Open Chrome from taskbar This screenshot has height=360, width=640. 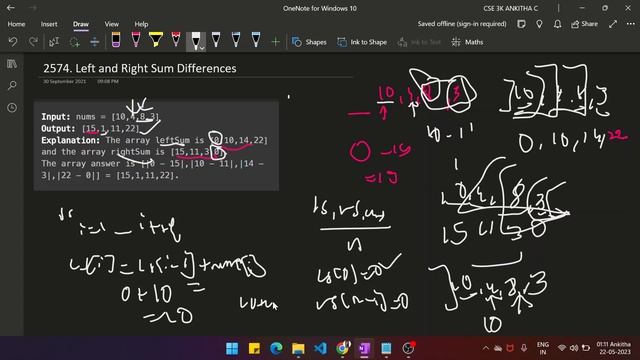(342, 348)
